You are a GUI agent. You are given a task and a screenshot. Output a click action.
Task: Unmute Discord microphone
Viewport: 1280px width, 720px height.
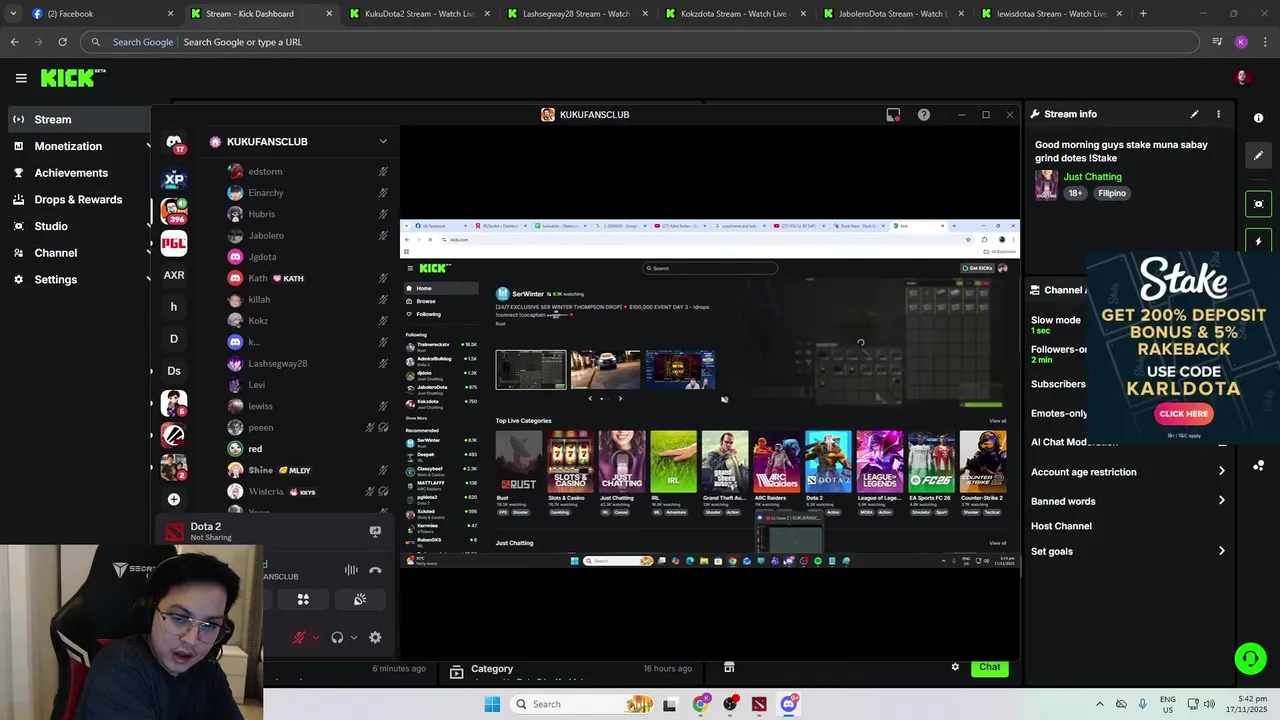298,637
